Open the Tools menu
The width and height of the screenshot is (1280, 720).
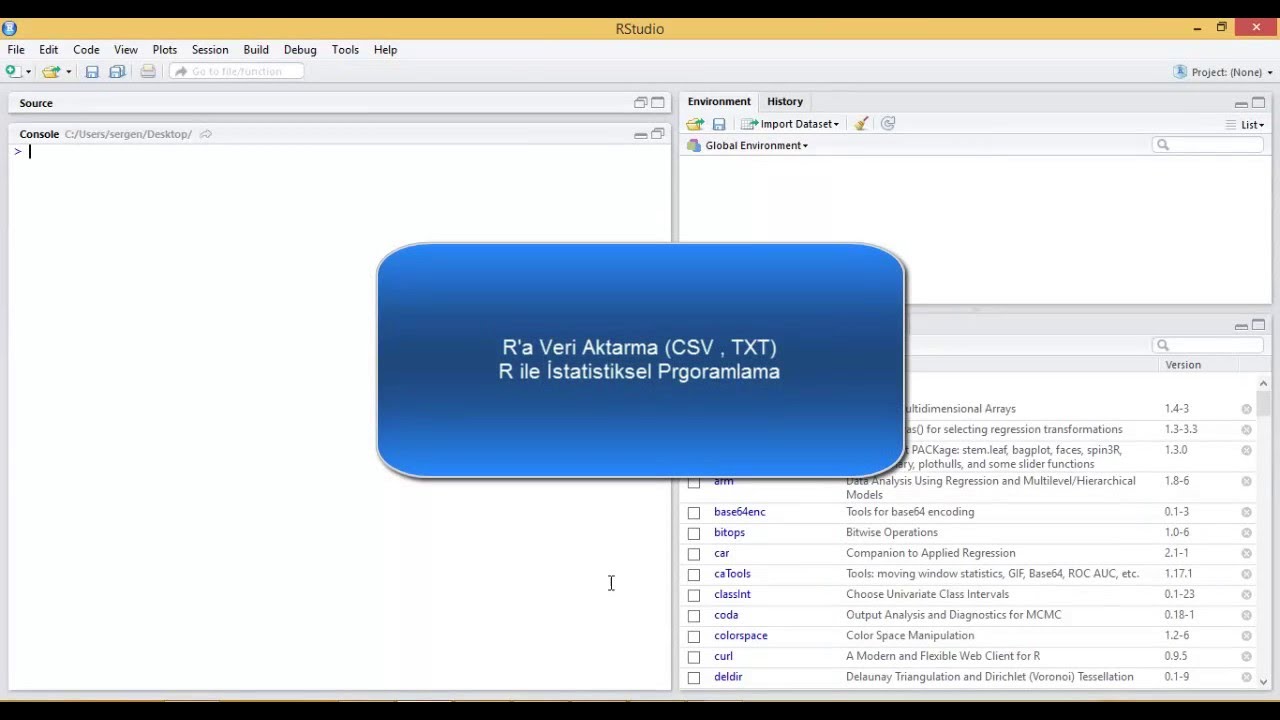pos(345,49)
